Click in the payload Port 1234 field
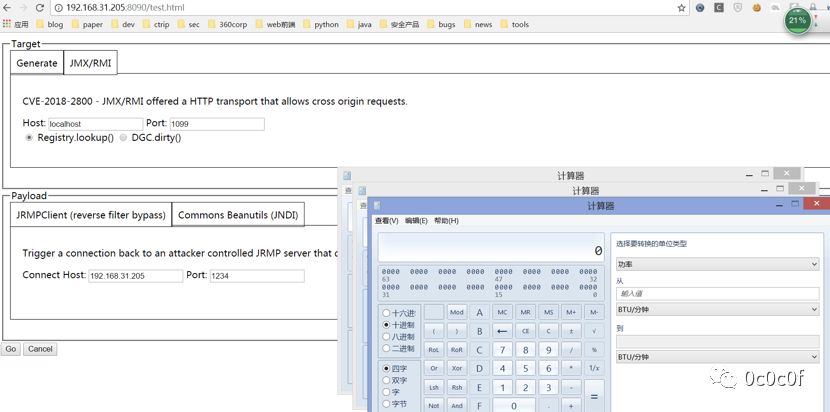Image resolution: width=830 pixels, height=412 pixels. (257, 276)
